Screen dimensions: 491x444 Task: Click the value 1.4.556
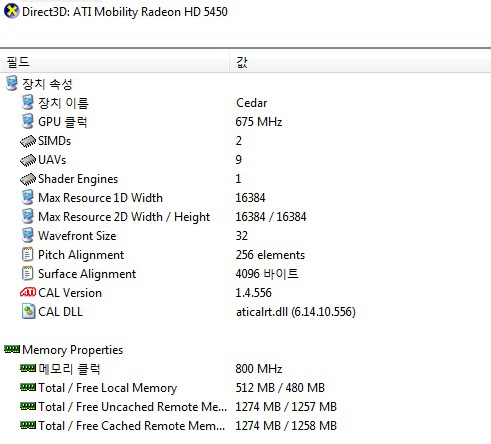click(253, 293)
